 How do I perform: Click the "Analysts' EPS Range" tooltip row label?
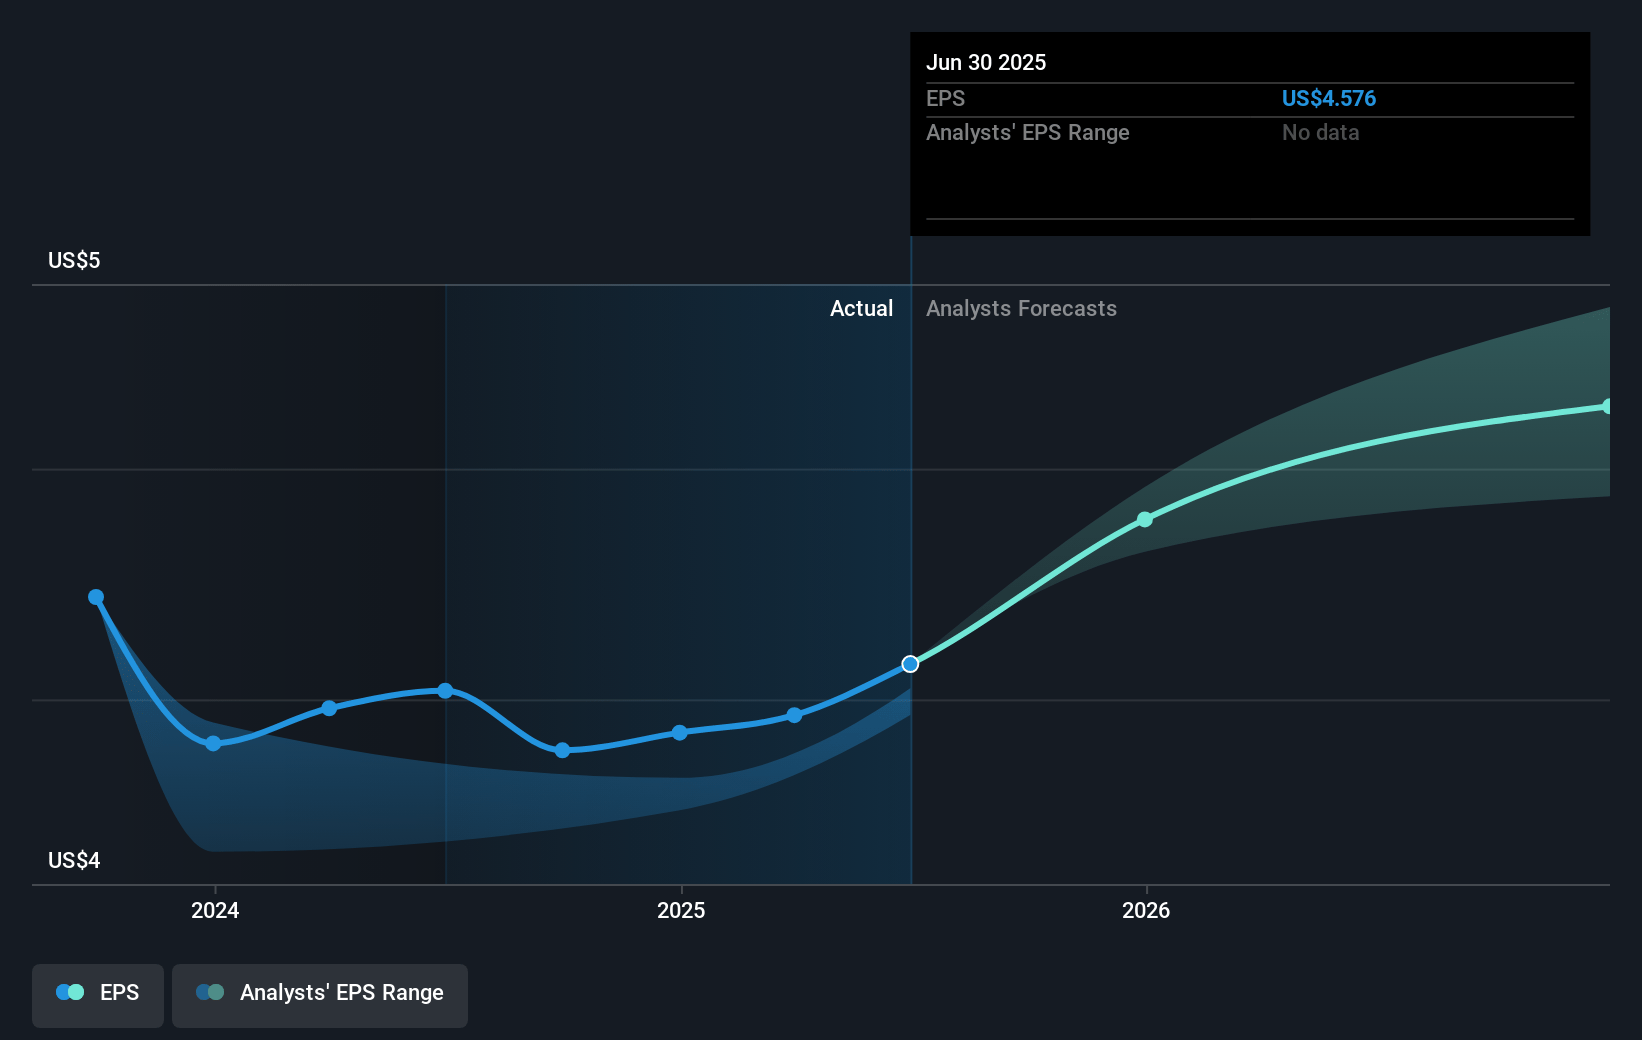(1027, 132)
